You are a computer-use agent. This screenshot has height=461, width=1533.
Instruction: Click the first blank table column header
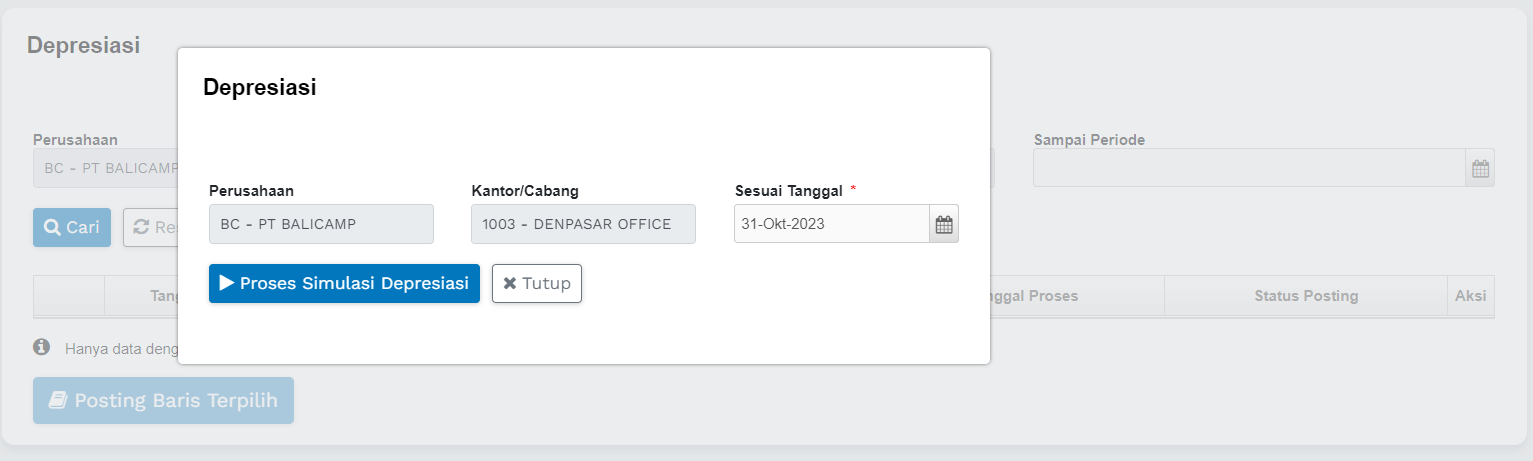click(69, 296)
